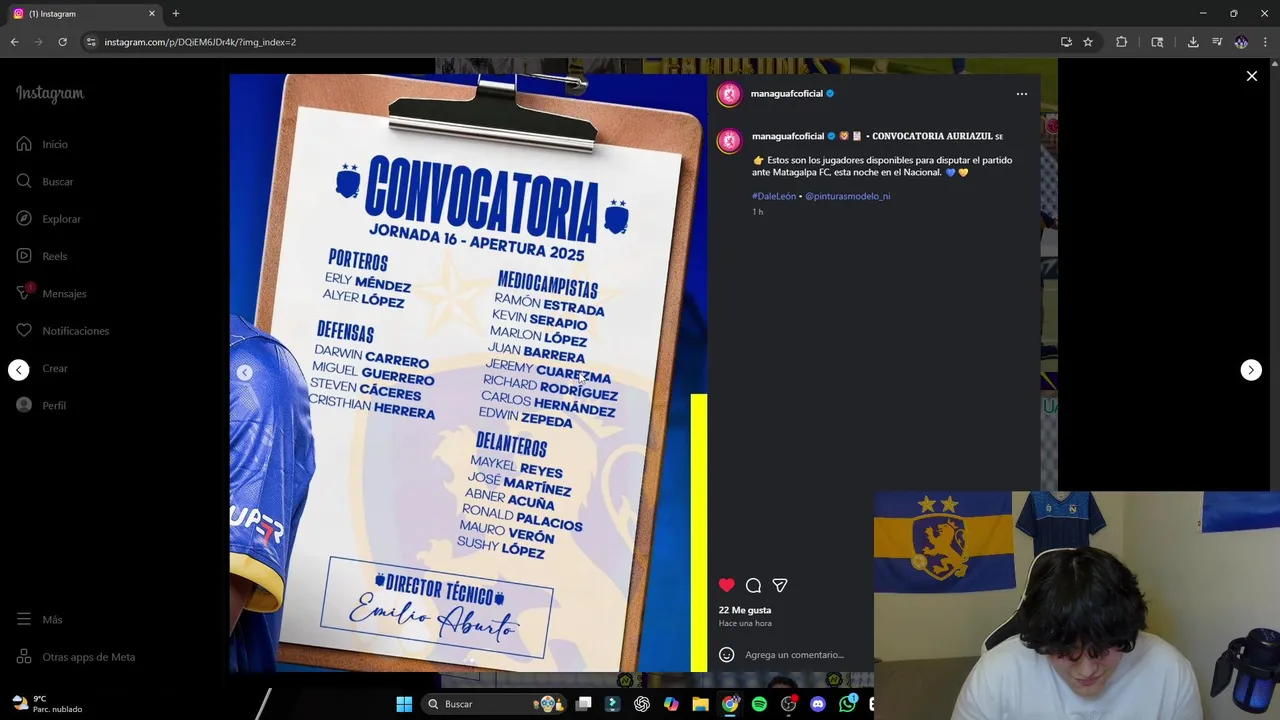1280x720 pixels.
Task: Open Notificaciones in the sidebar
Action: (62, 331)
